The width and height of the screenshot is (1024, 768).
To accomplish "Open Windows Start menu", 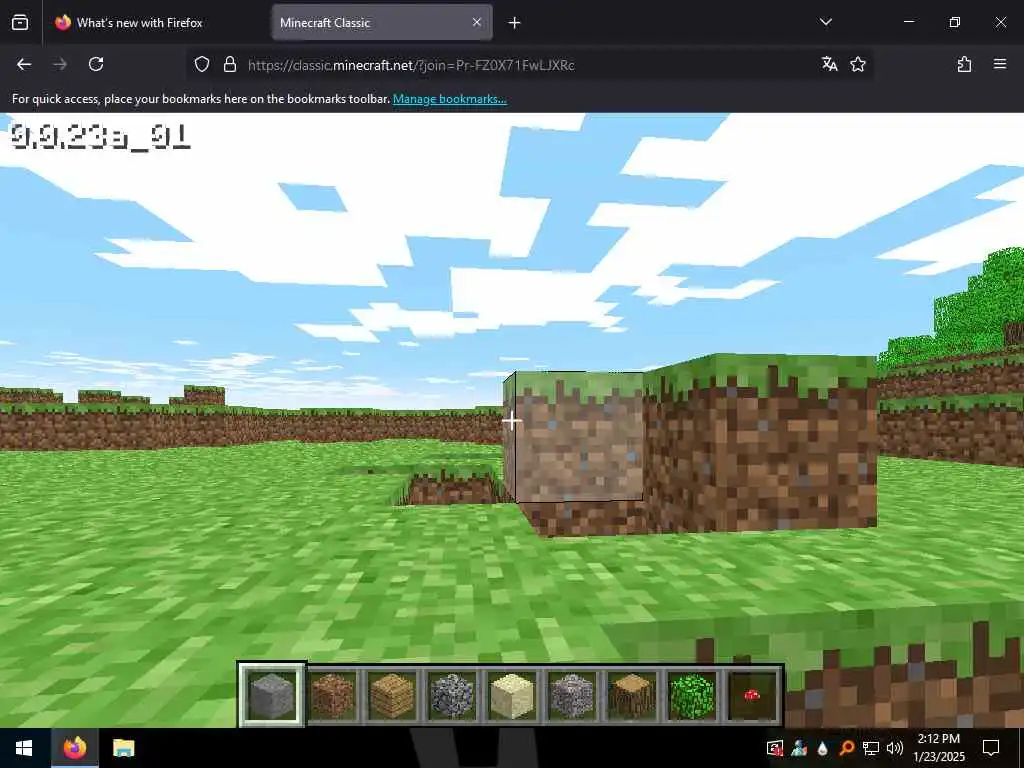I will point(24,748).
